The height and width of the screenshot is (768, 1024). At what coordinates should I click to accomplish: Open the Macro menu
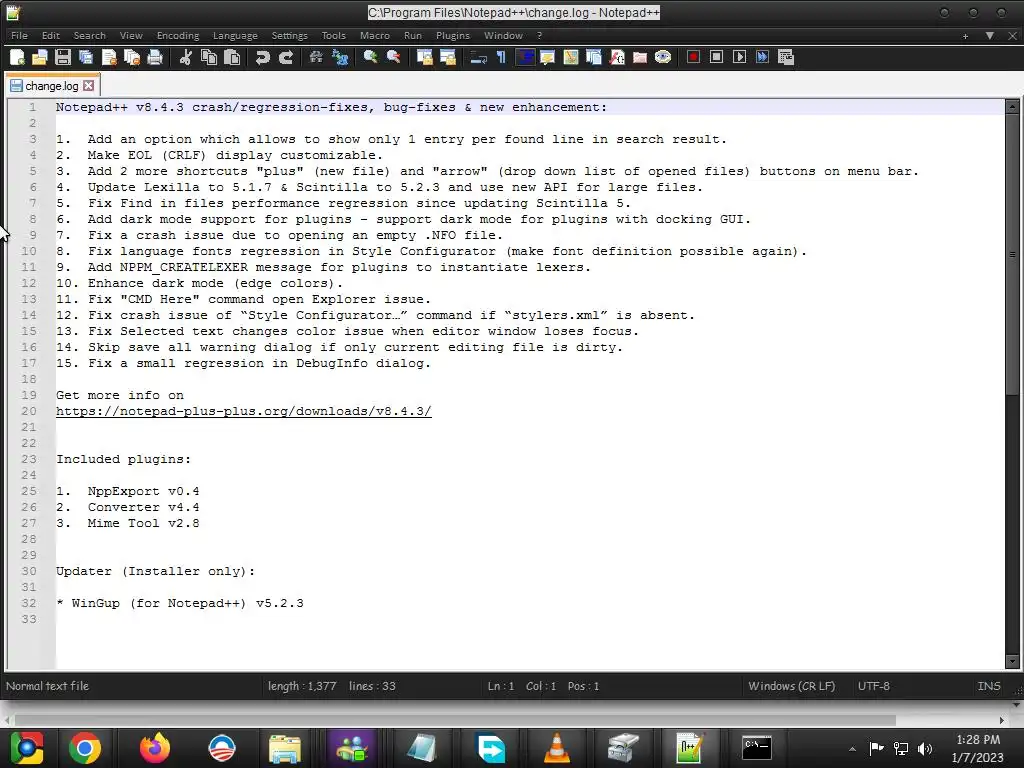point(375,35)
